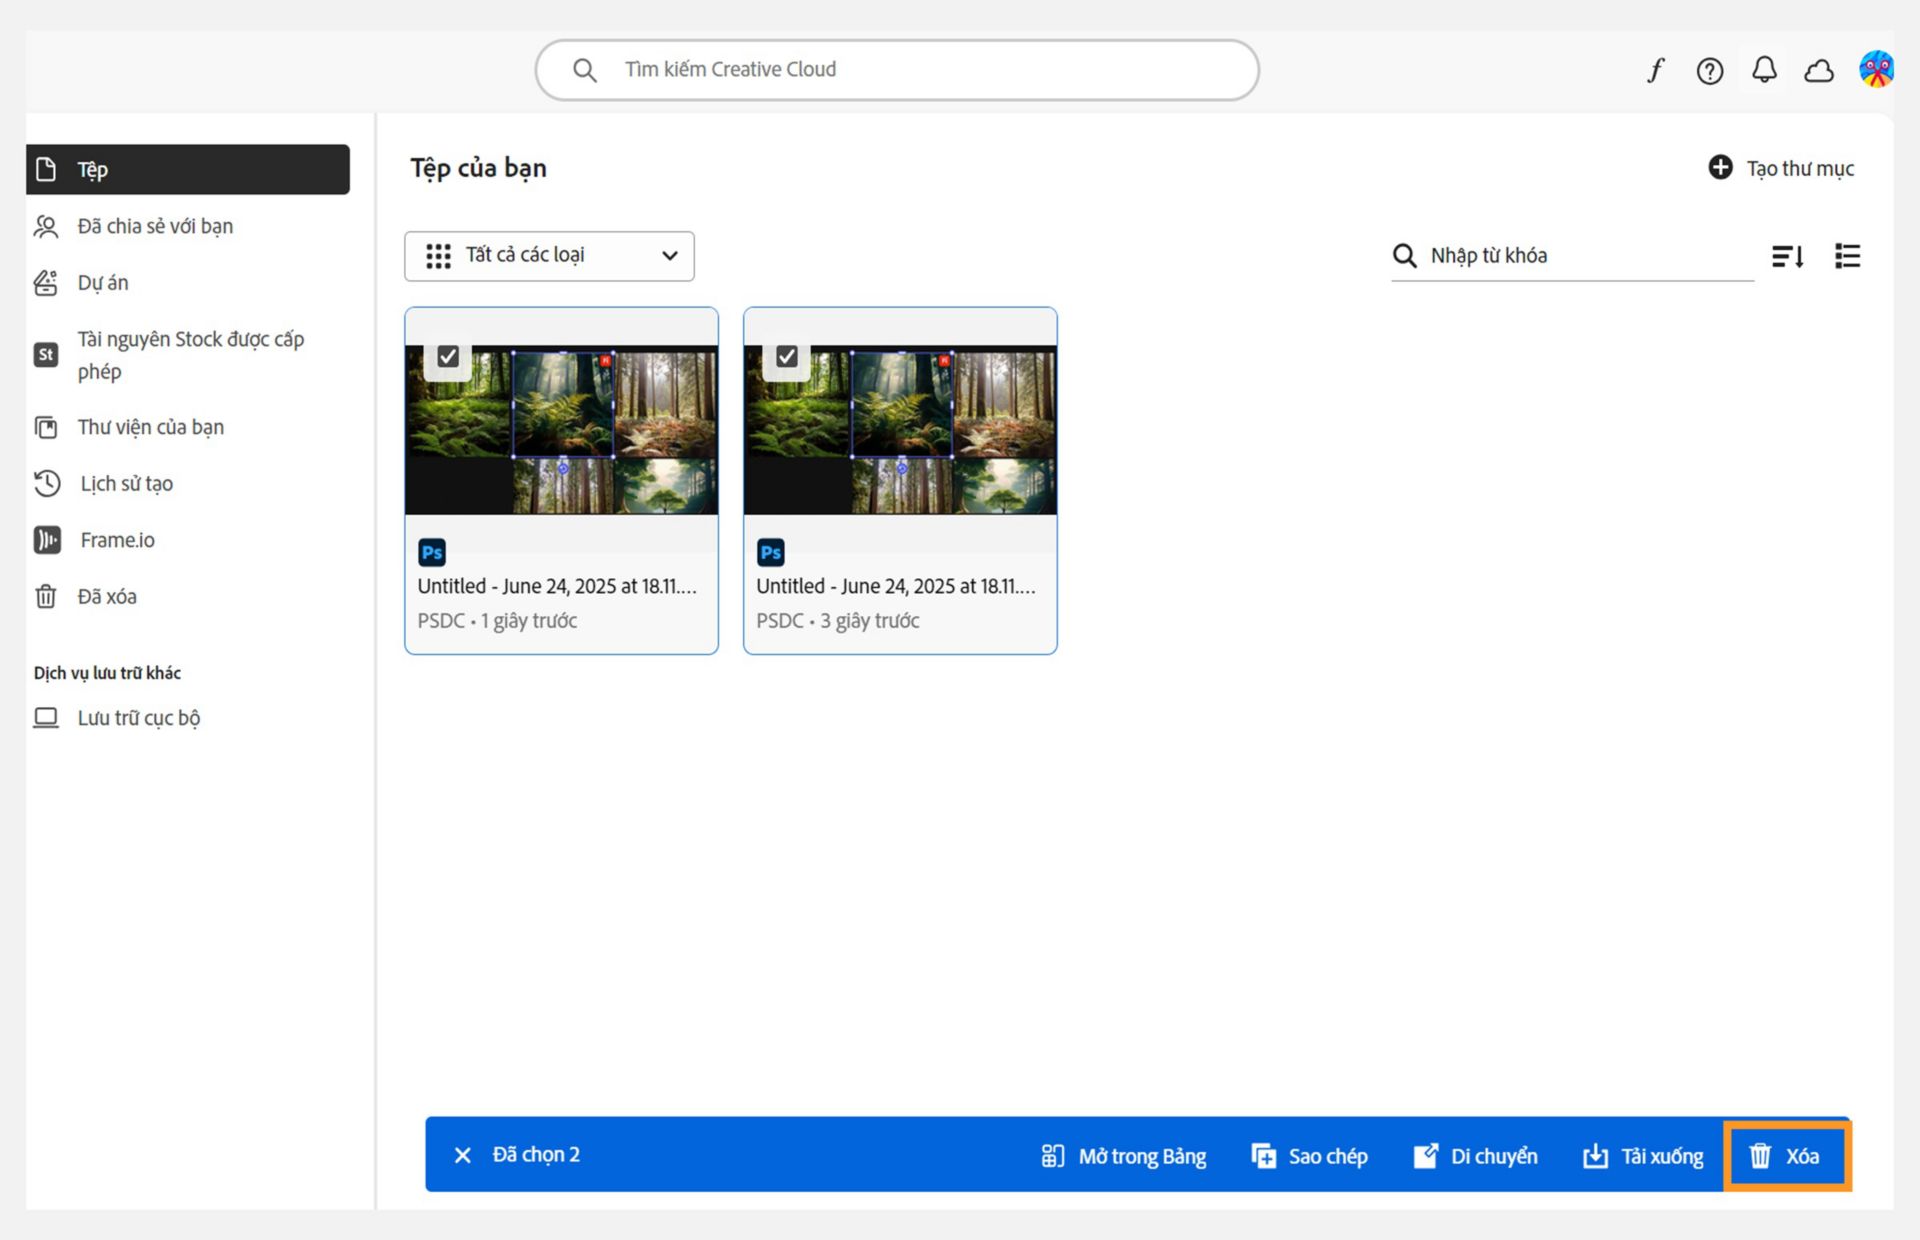Click the Mở trong Bảng button

tap(1123, 1156)
